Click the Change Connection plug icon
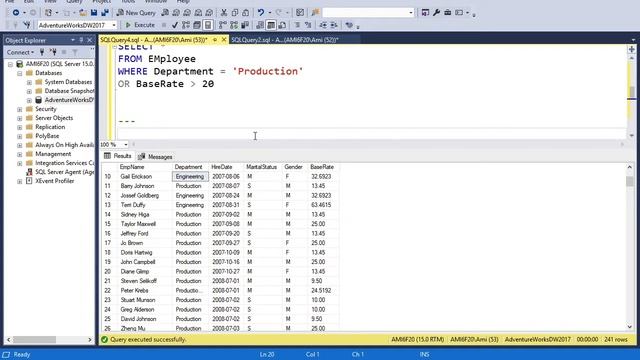Screen dimensions: 640x360 27,25
